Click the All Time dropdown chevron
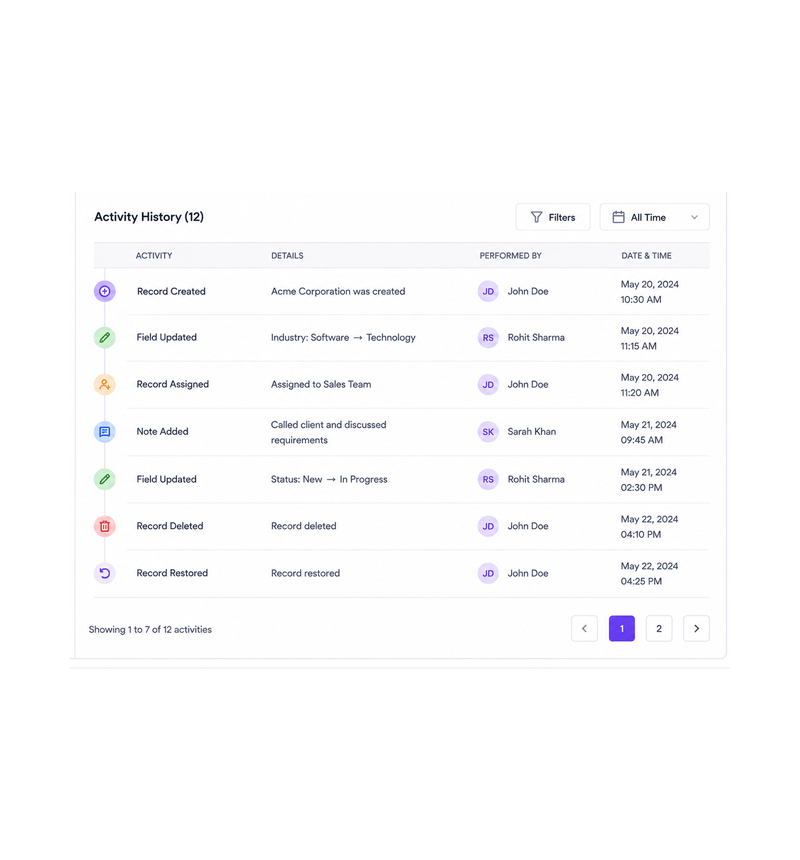 694,217
